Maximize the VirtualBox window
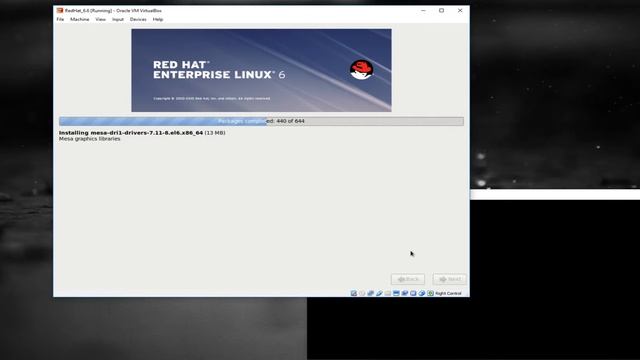Screen dimensions: 640x360 pyautogui.click(x=442, y=11)
